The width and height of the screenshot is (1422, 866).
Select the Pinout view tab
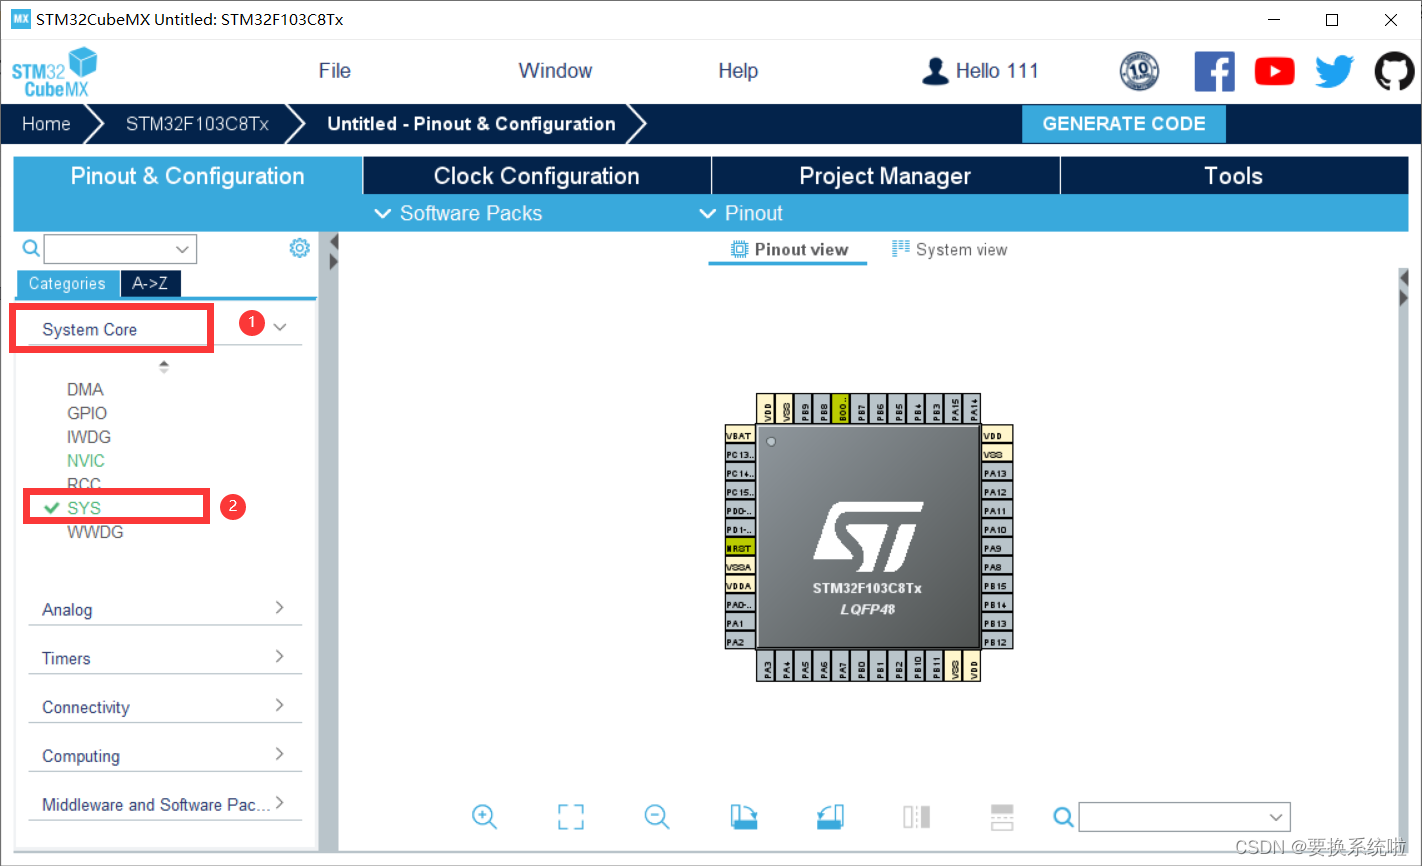(x=789, y=250)
